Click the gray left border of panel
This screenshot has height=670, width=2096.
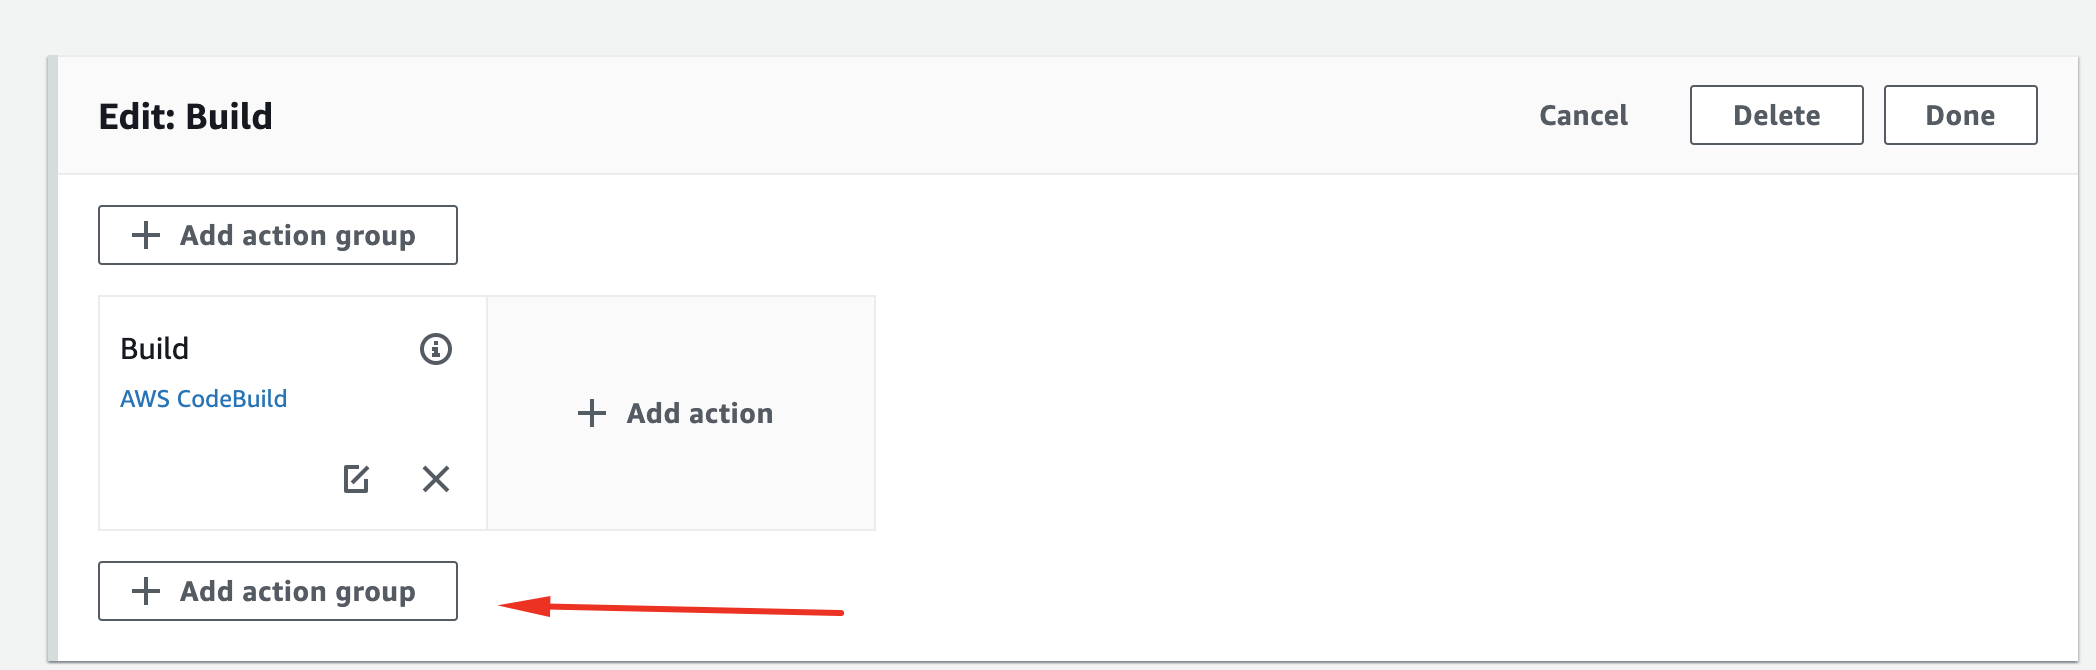[52, 360]
